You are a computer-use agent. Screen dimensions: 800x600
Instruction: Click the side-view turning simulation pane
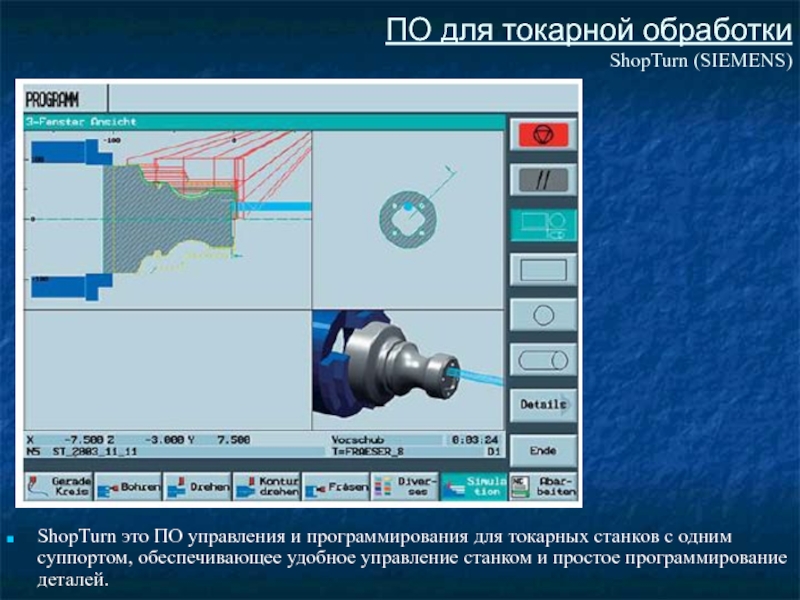[168, 220]
